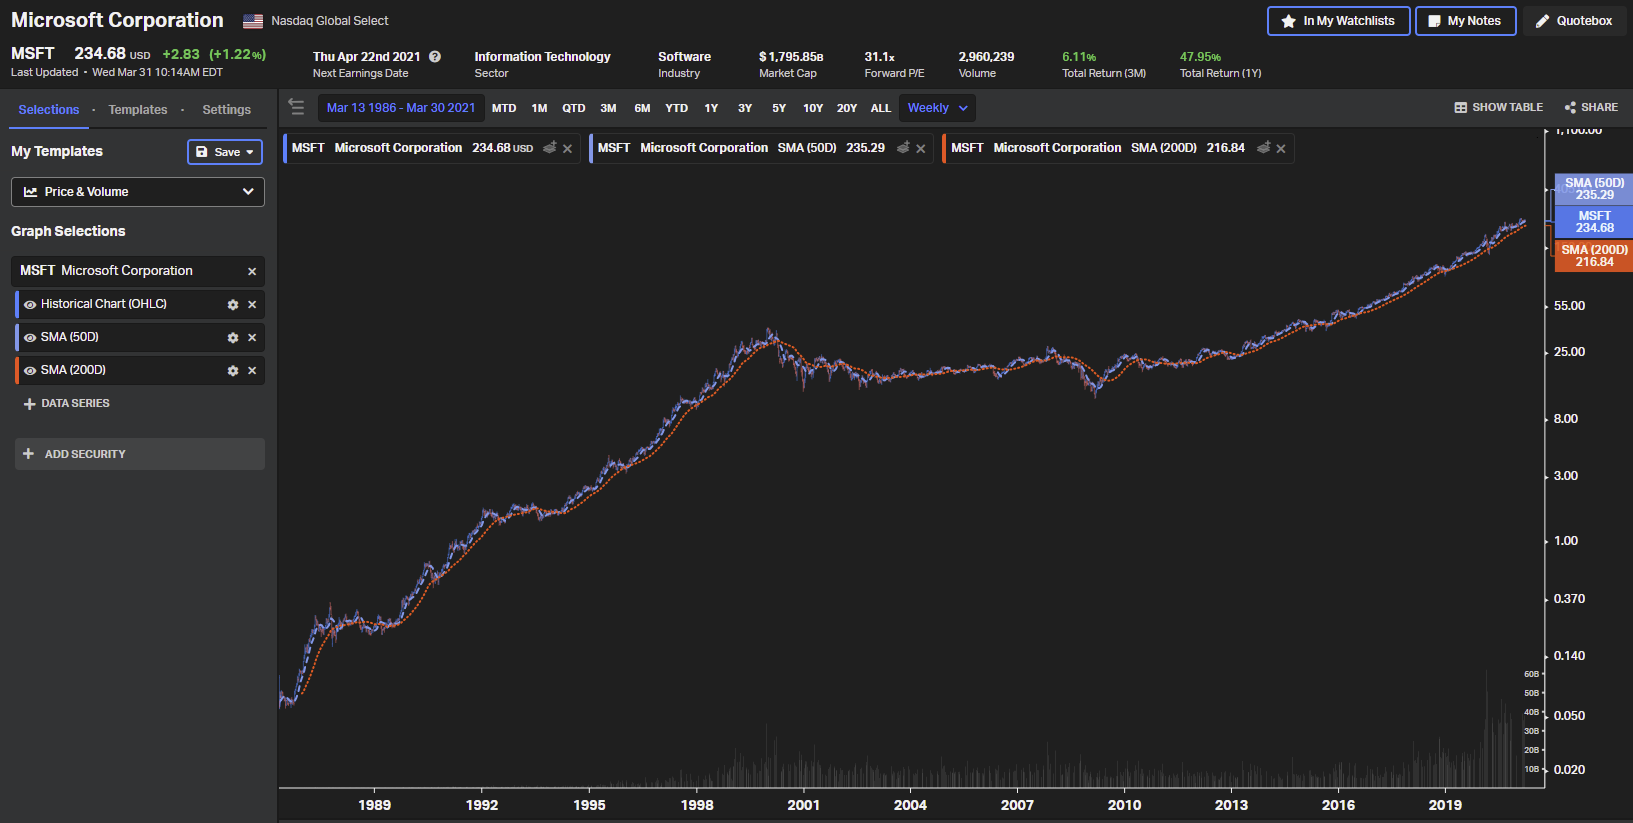
Task: Select 3Y time range
Action: tap(745, 108)
